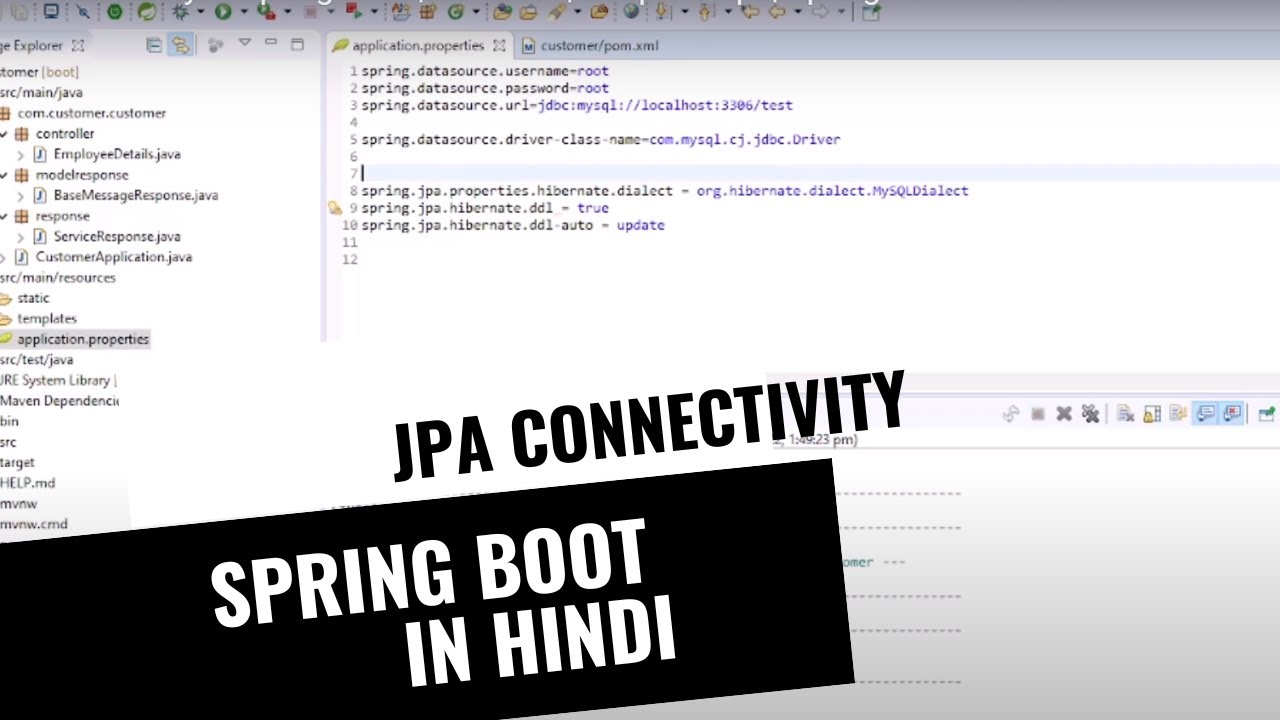Switch to the customer/pom.xml editor tab

pyautogui.click(x=590, y=46)
